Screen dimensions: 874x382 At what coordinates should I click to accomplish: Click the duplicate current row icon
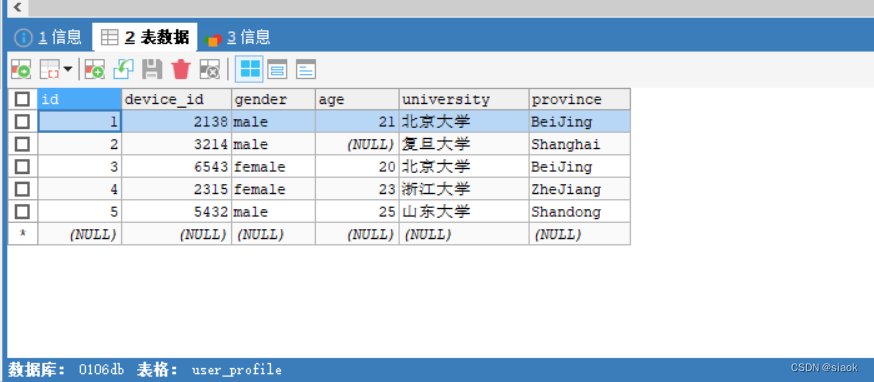click(x=123, y=69)
